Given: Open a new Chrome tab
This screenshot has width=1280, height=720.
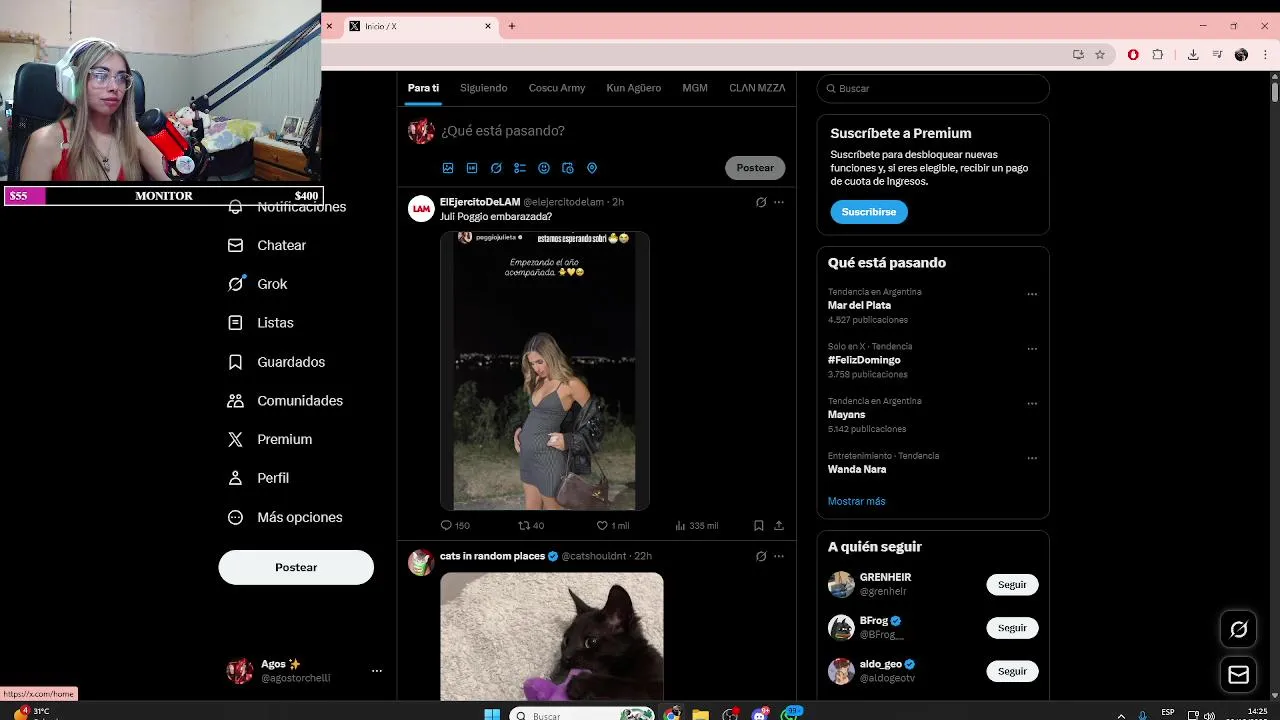Looking at the screenshot, I should coord(512,26).
